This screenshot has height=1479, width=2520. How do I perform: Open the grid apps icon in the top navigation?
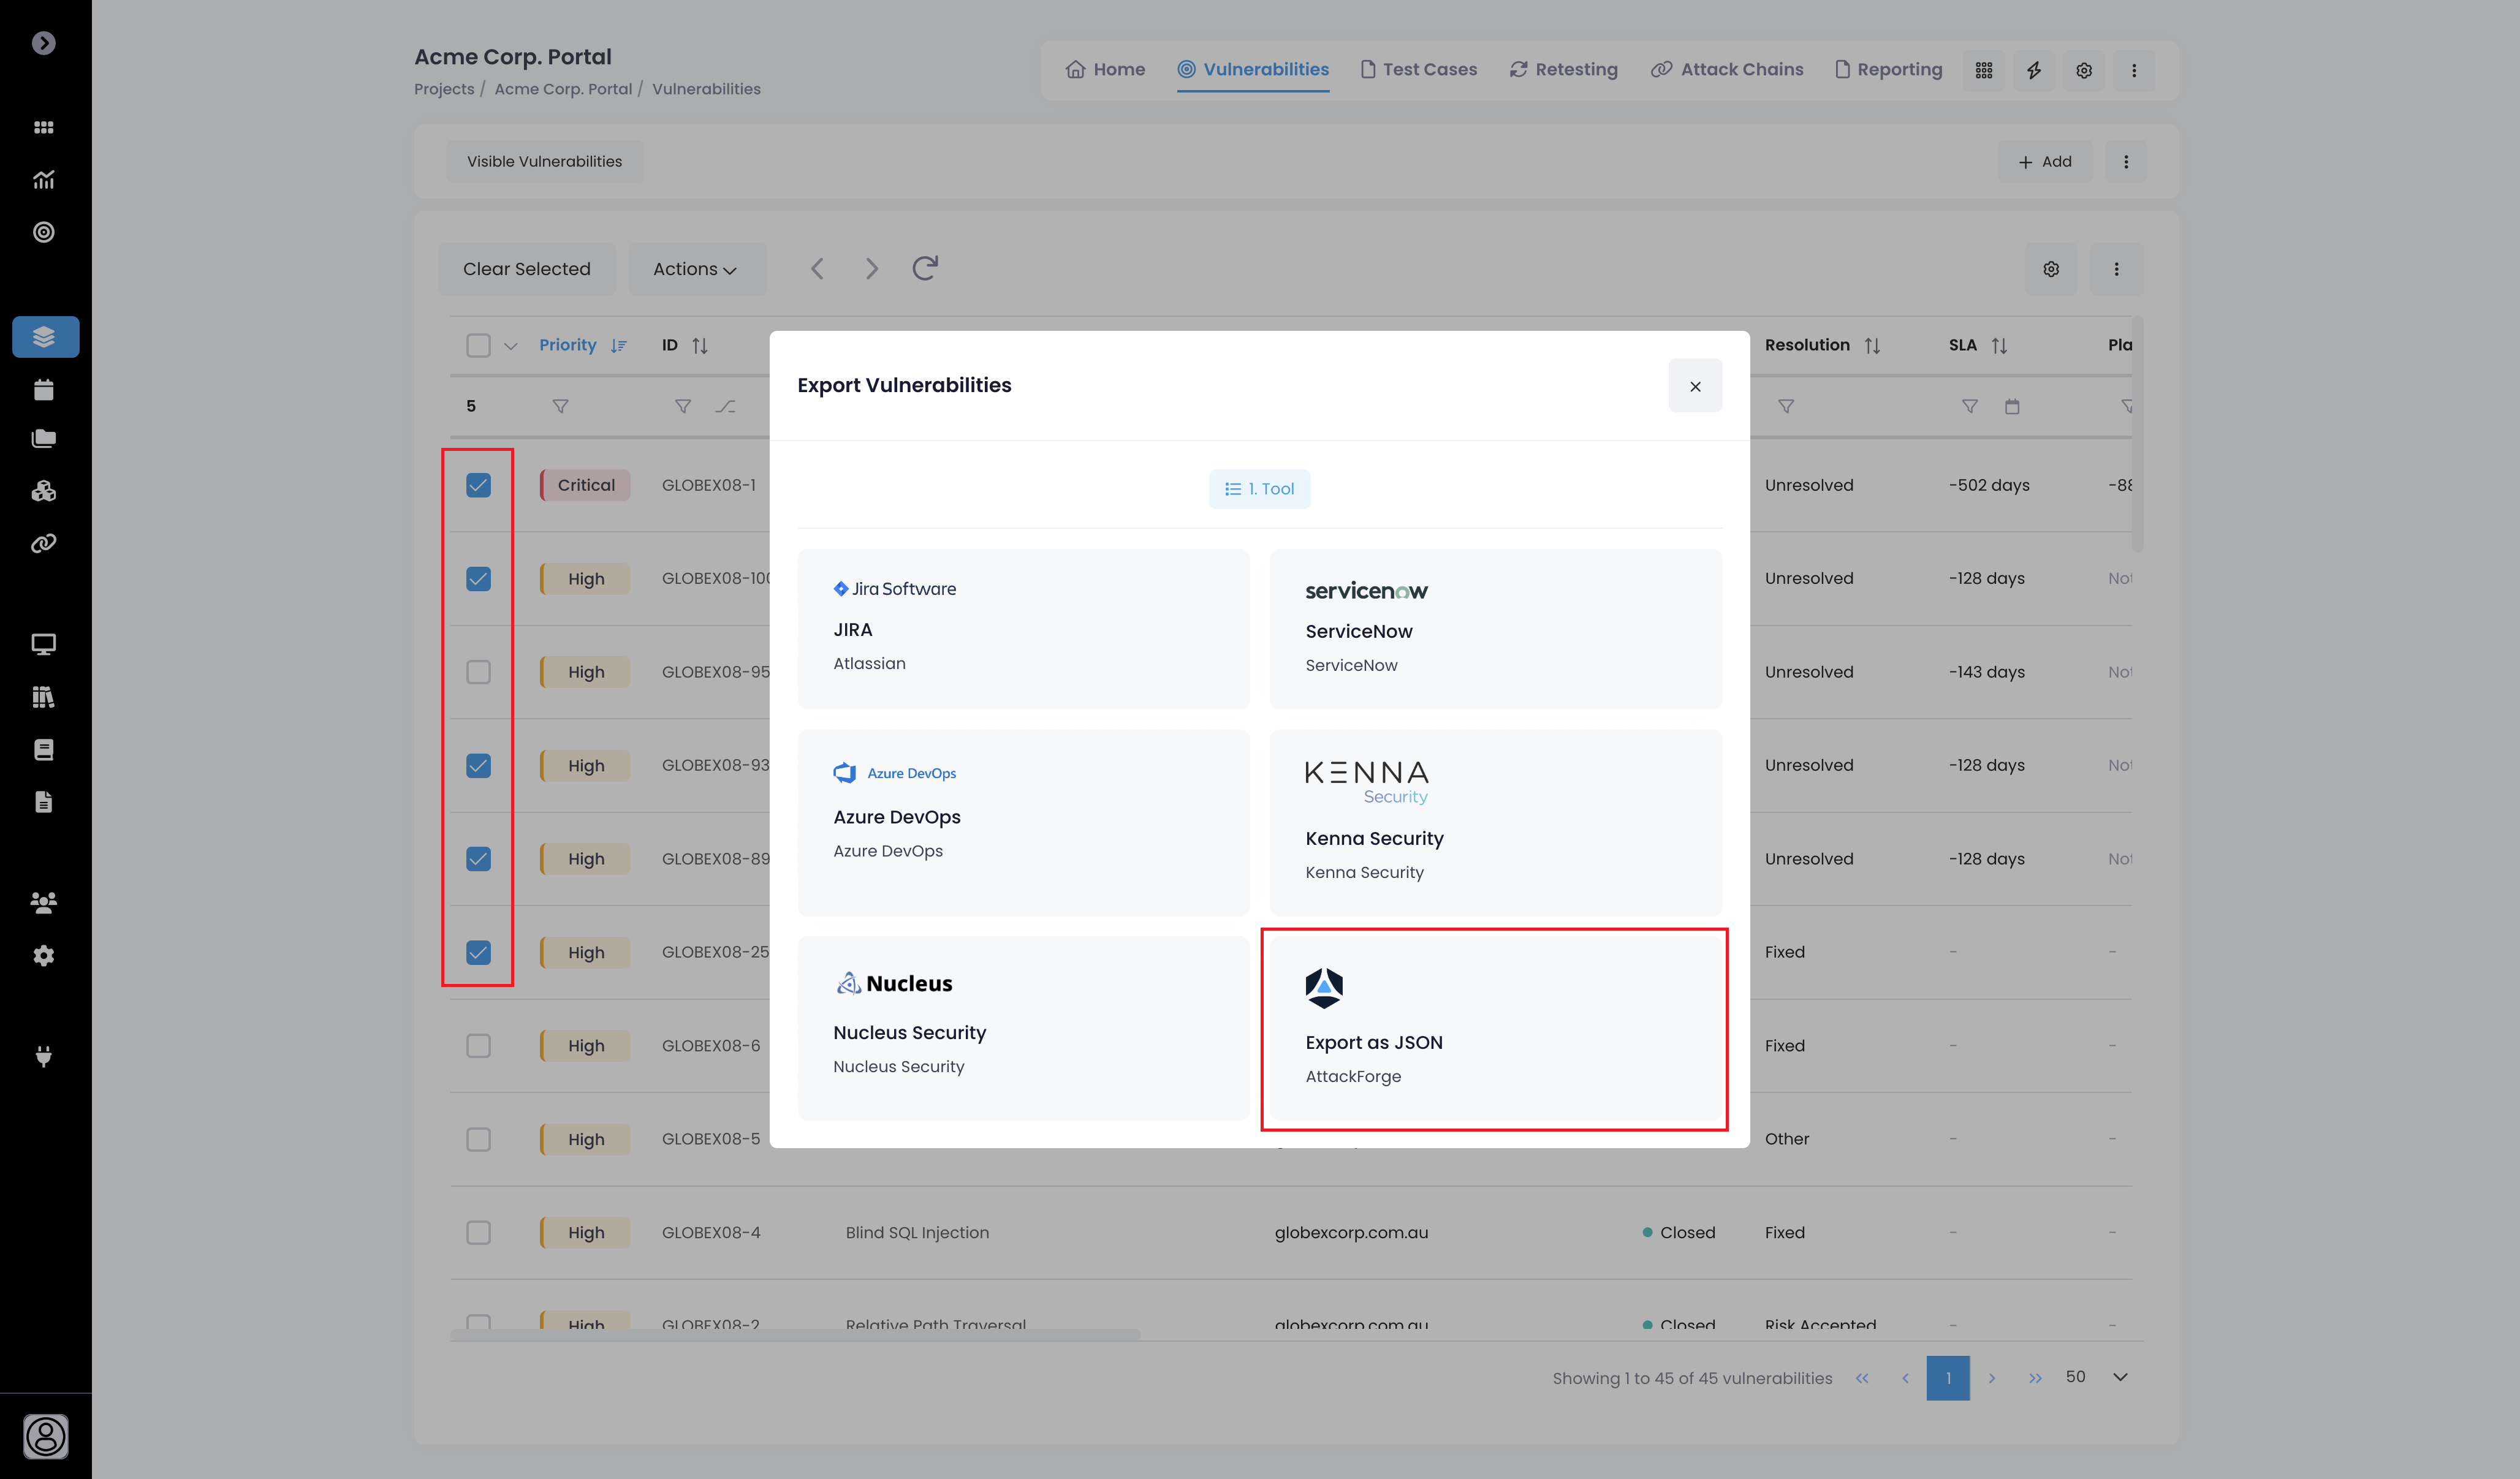click(x=1983, y=70)
